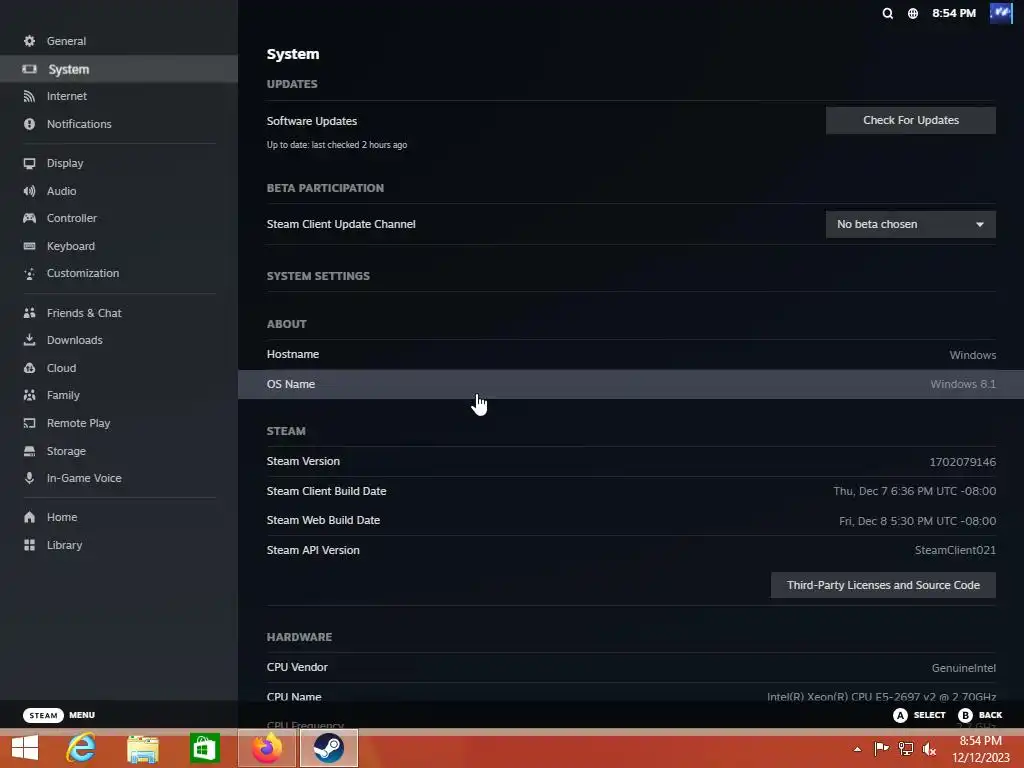Select Steam Client Build Date row
Screen dimensions: 1024x768
[x=631, y=491]
